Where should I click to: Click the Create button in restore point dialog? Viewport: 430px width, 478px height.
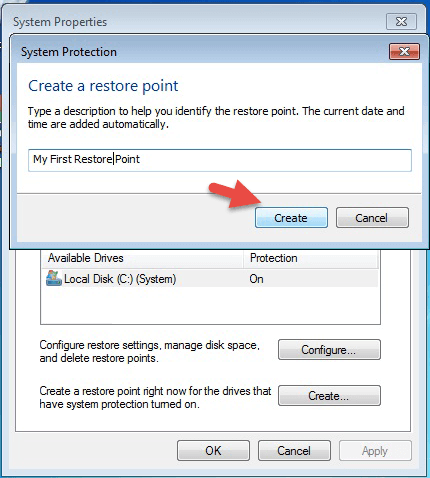pyautogui.click(x=291, y=218)
